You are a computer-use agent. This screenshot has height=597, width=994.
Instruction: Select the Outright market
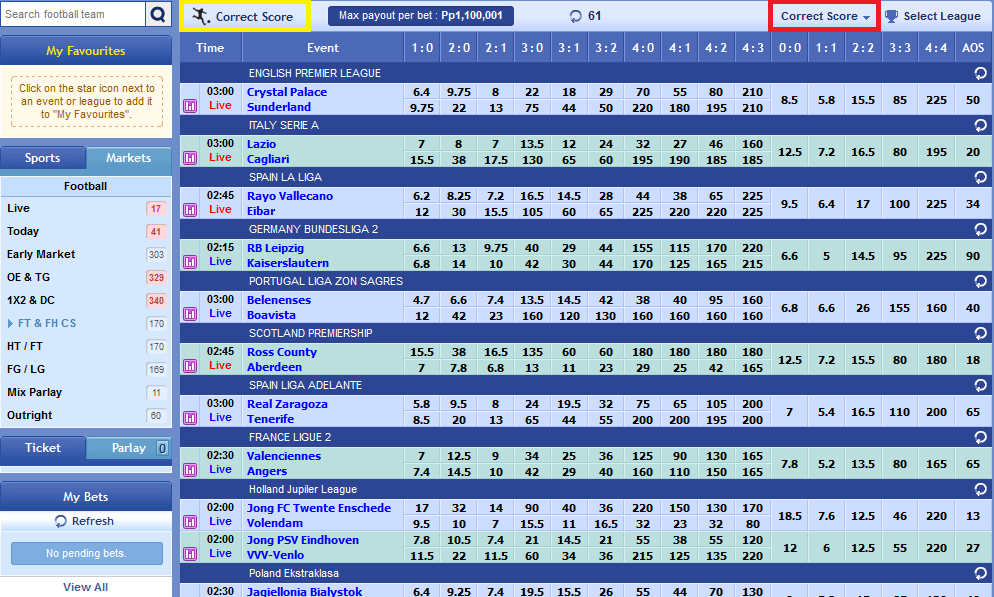[86, 415]
